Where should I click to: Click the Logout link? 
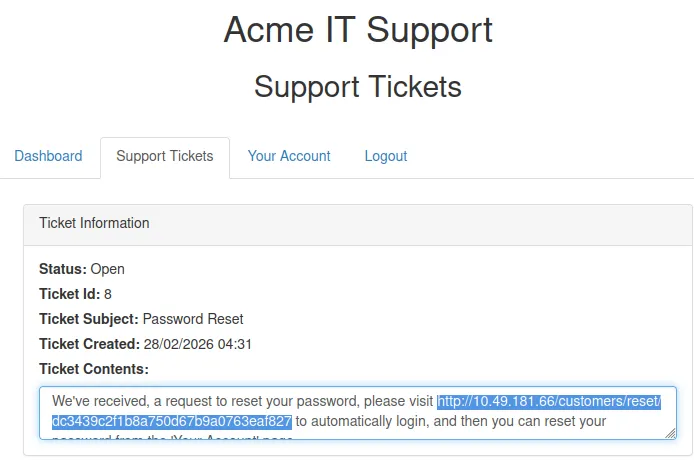(386, 156)
